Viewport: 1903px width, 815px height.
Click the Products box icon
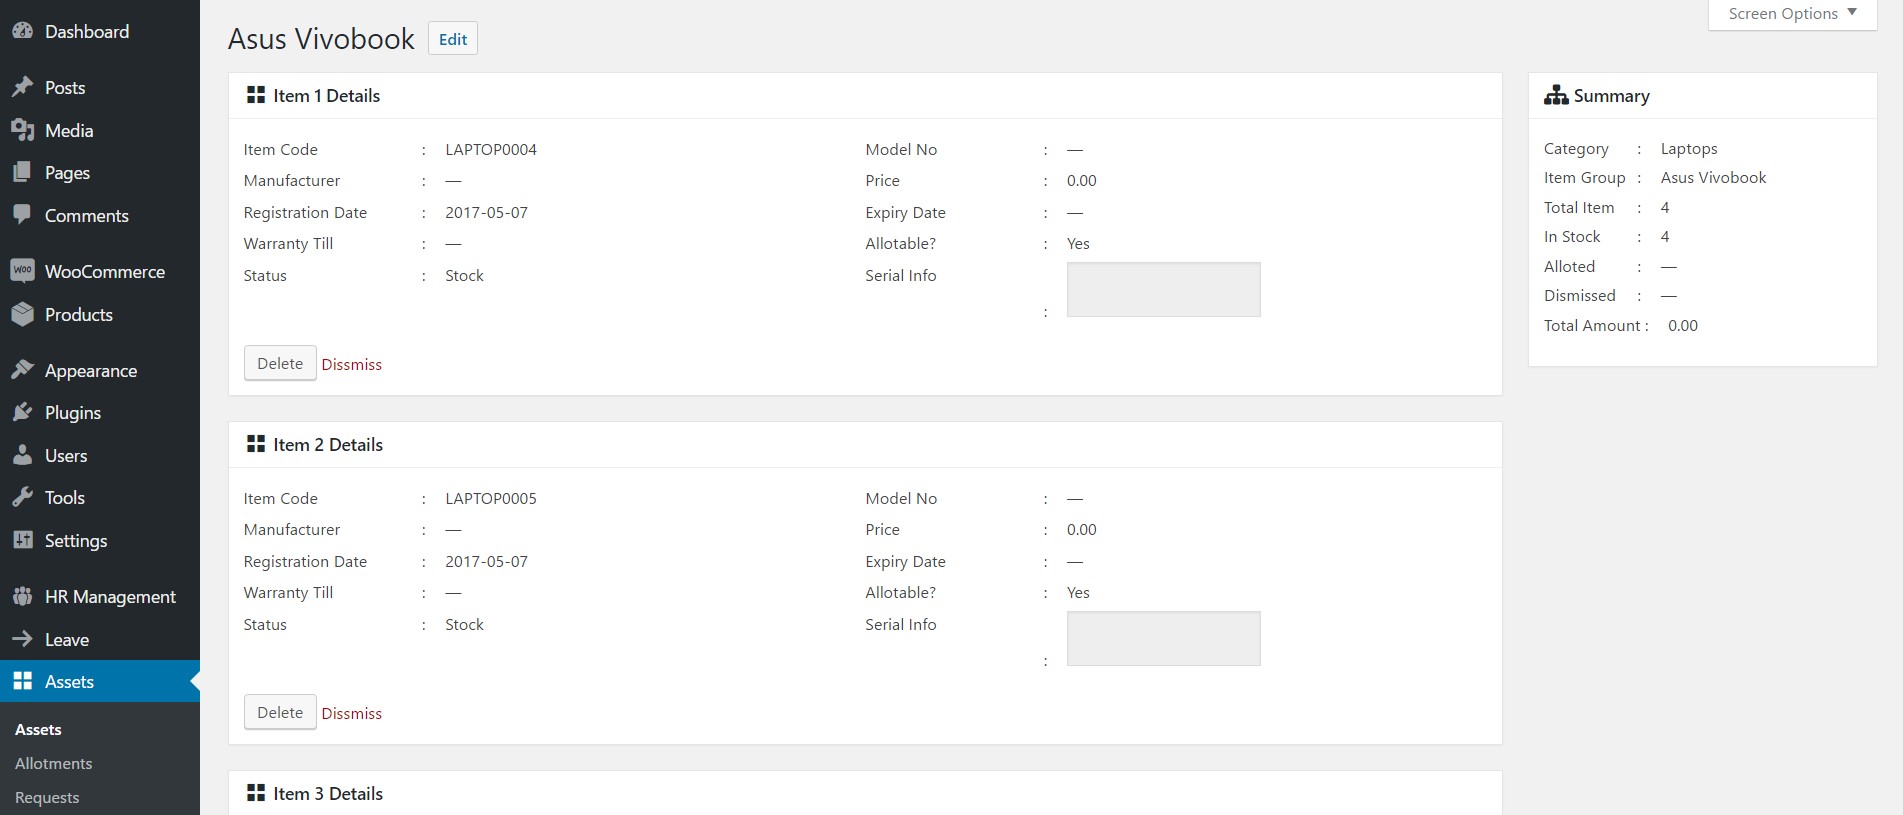point(22,314)
